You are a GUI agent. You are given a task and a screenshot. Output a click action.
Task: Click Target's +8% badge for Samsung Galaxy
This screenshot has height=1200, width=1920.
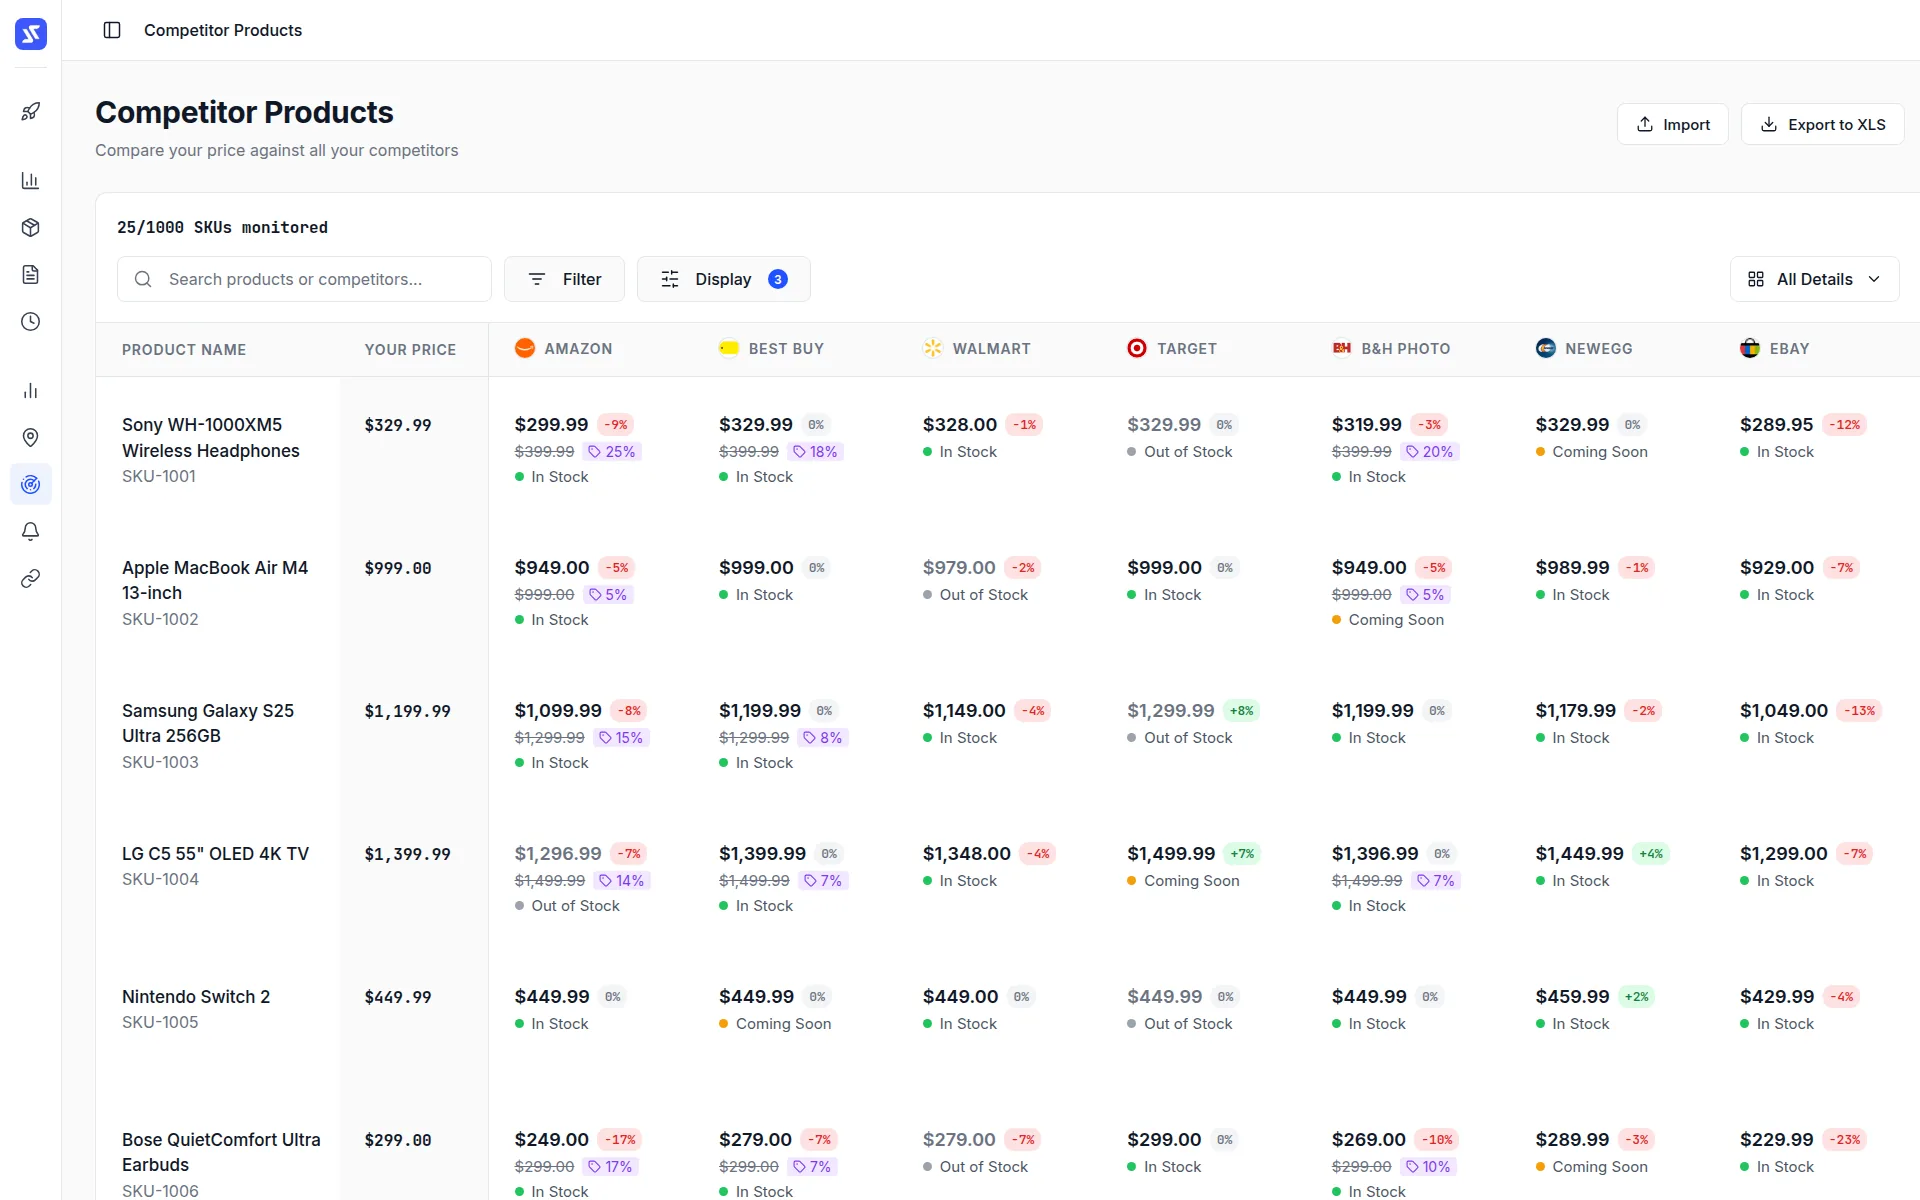click(x=1242, y=711)
